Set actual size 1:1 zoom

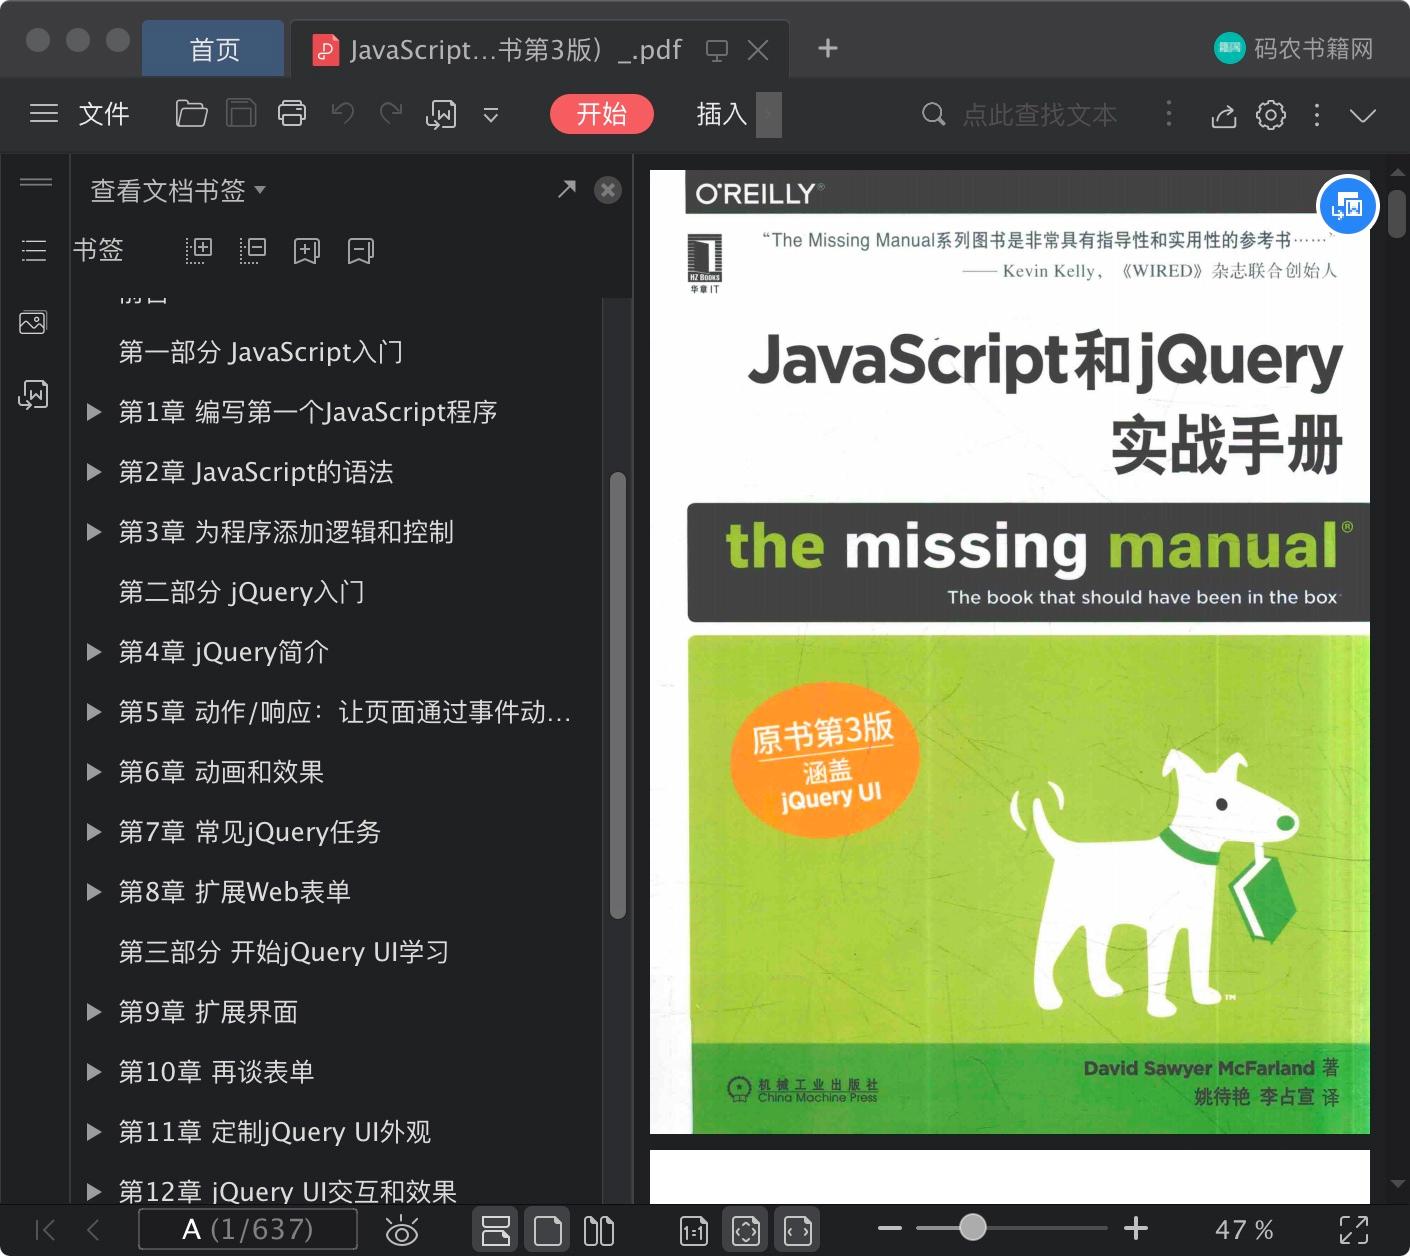click(x=693, y=1231)
